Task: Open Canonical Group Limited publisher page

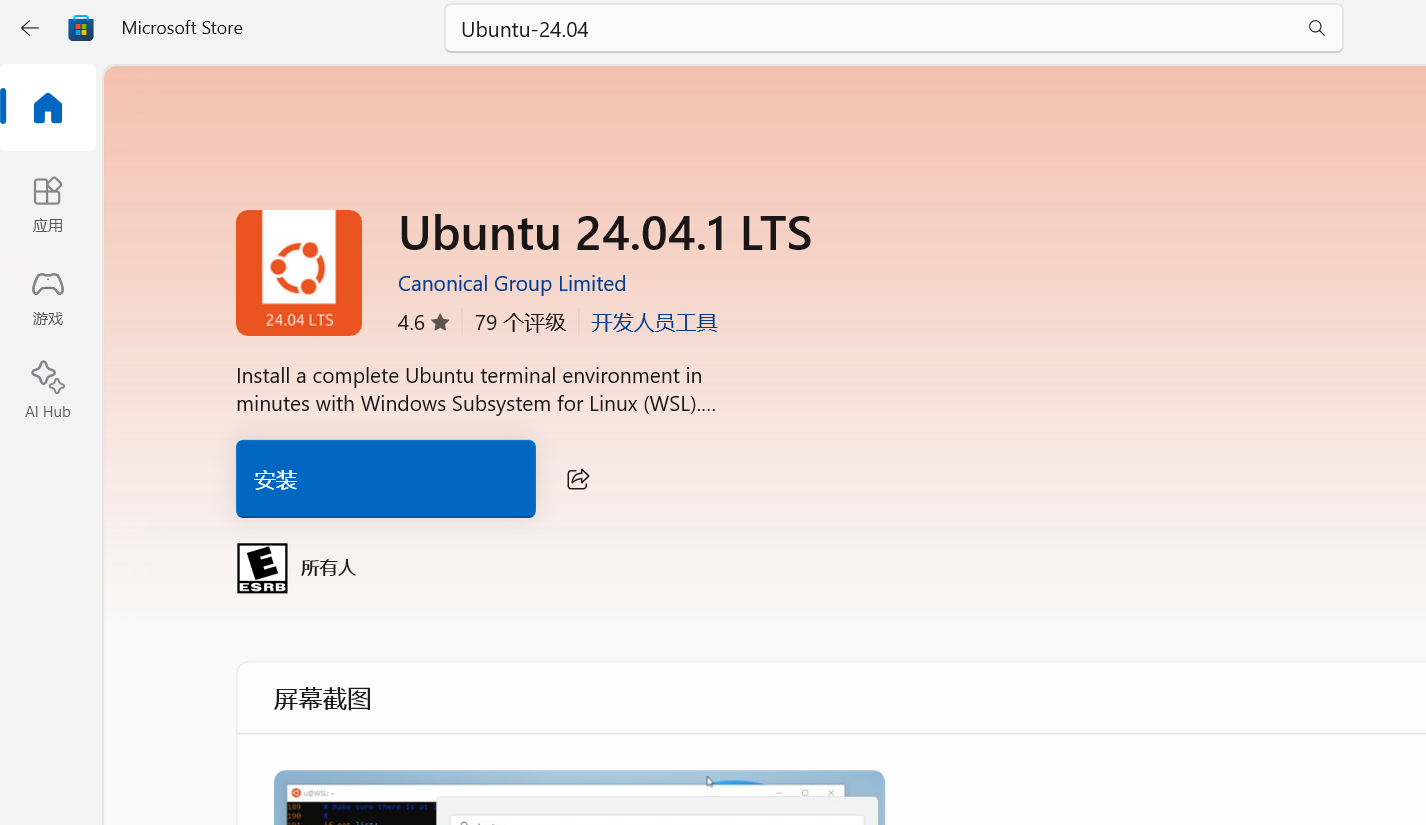Action: pos(512,283)
